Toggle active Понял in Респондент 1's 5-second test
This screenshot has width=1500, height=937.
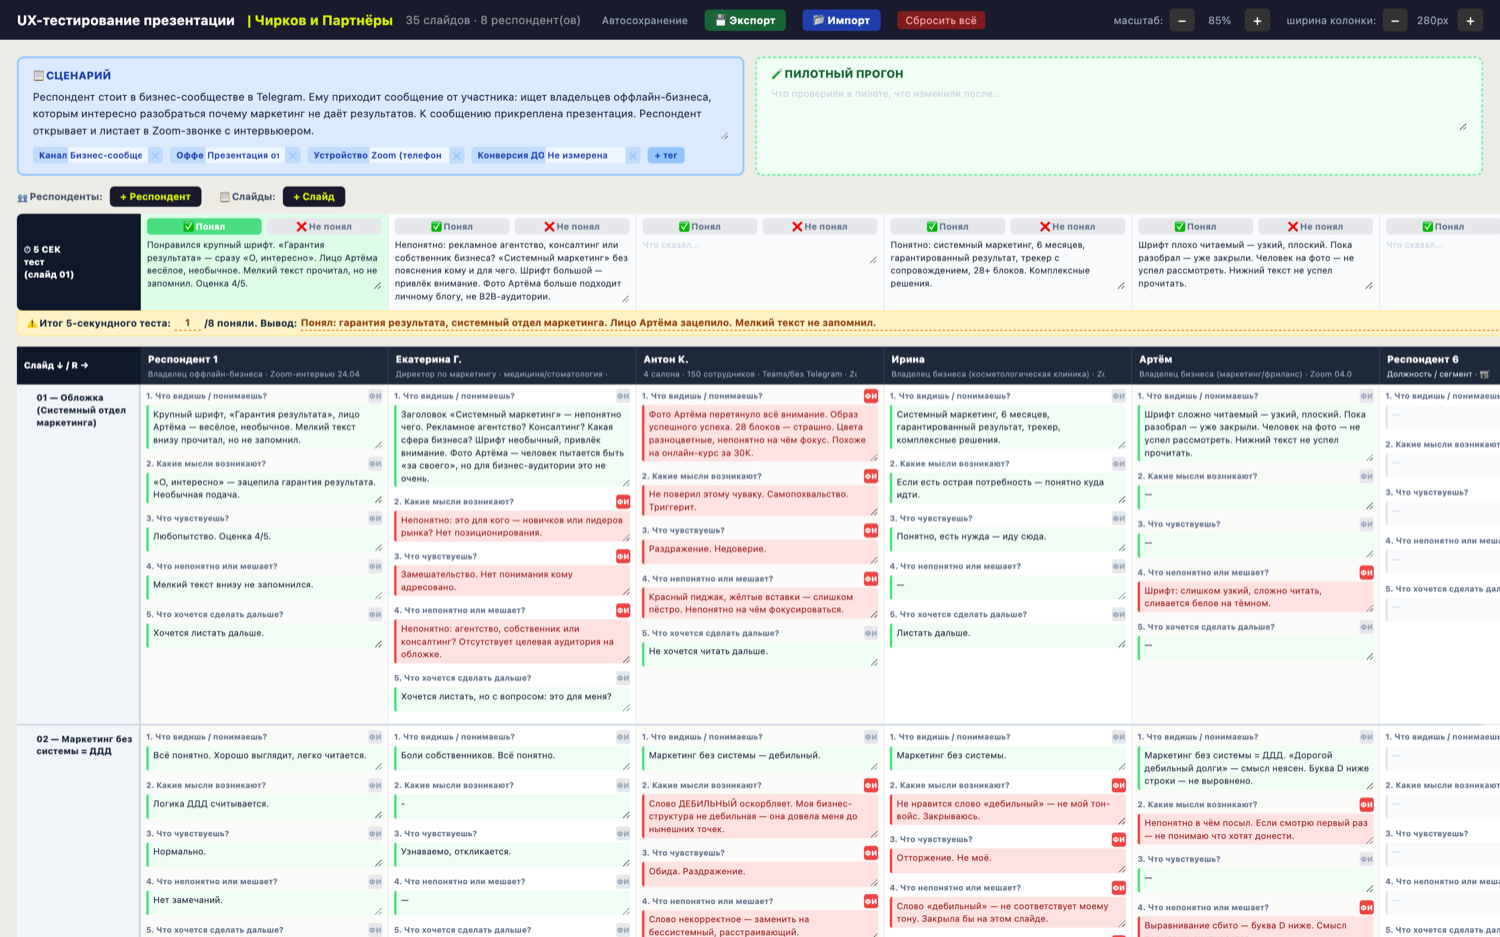[x=204, y=227]
